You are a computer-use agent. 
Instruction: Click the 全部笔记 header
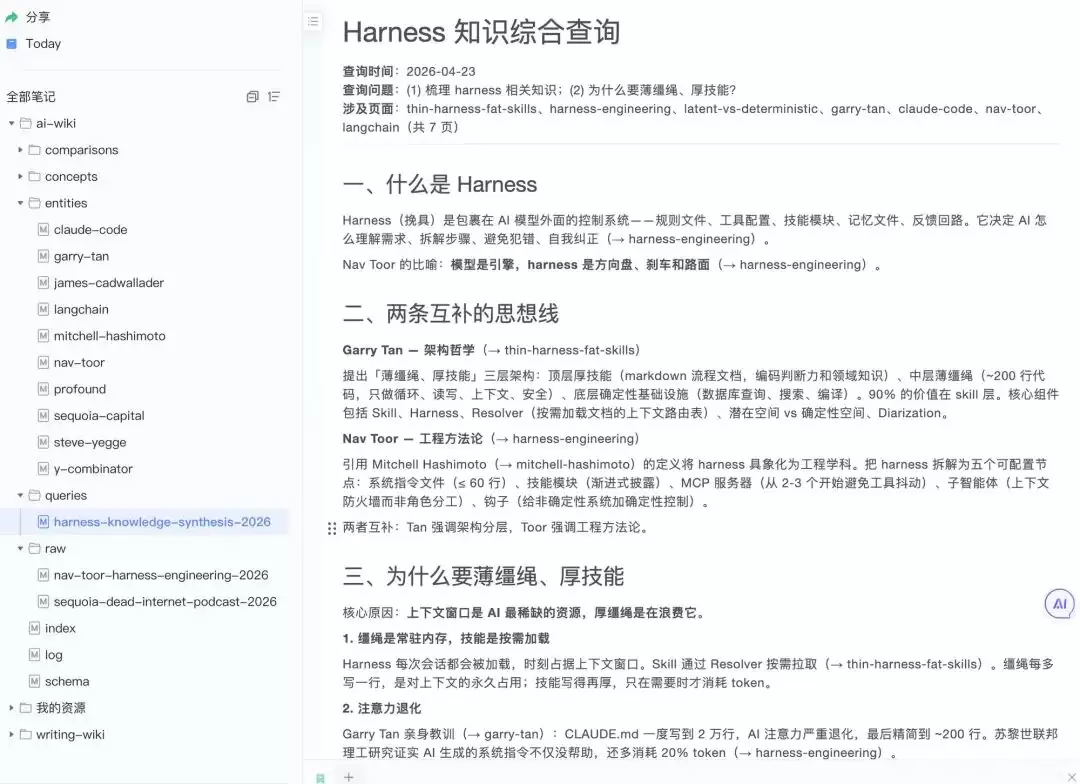point(31,97)
